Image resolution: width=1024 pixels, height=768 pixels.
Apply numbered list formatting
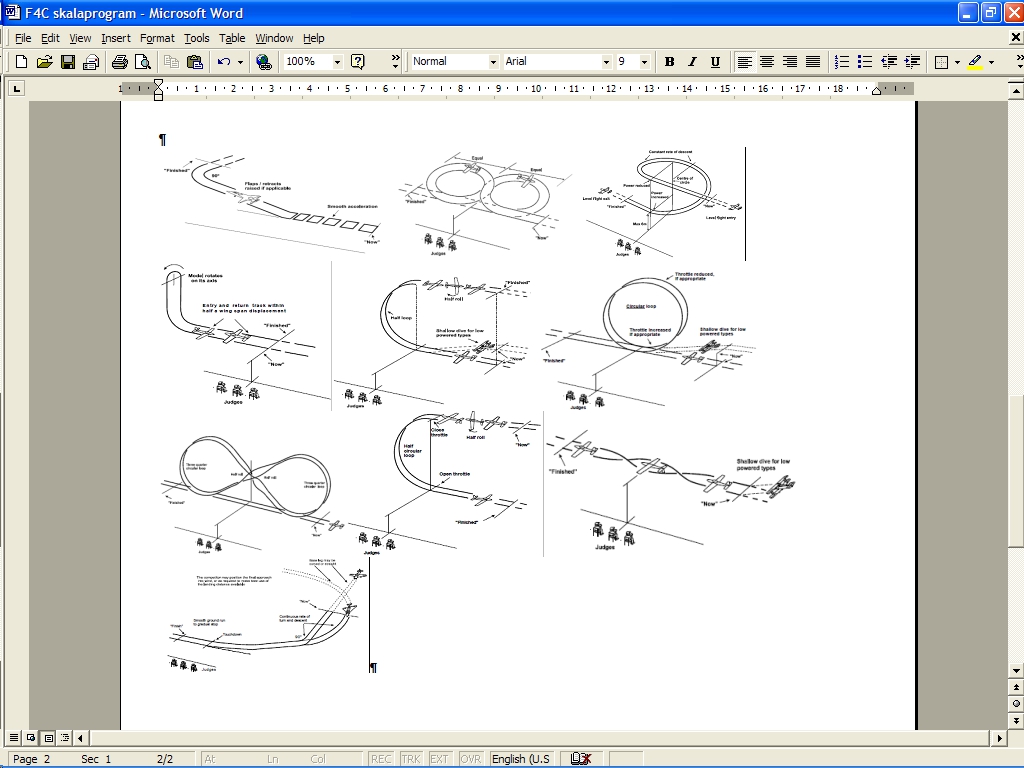point(843,62)
